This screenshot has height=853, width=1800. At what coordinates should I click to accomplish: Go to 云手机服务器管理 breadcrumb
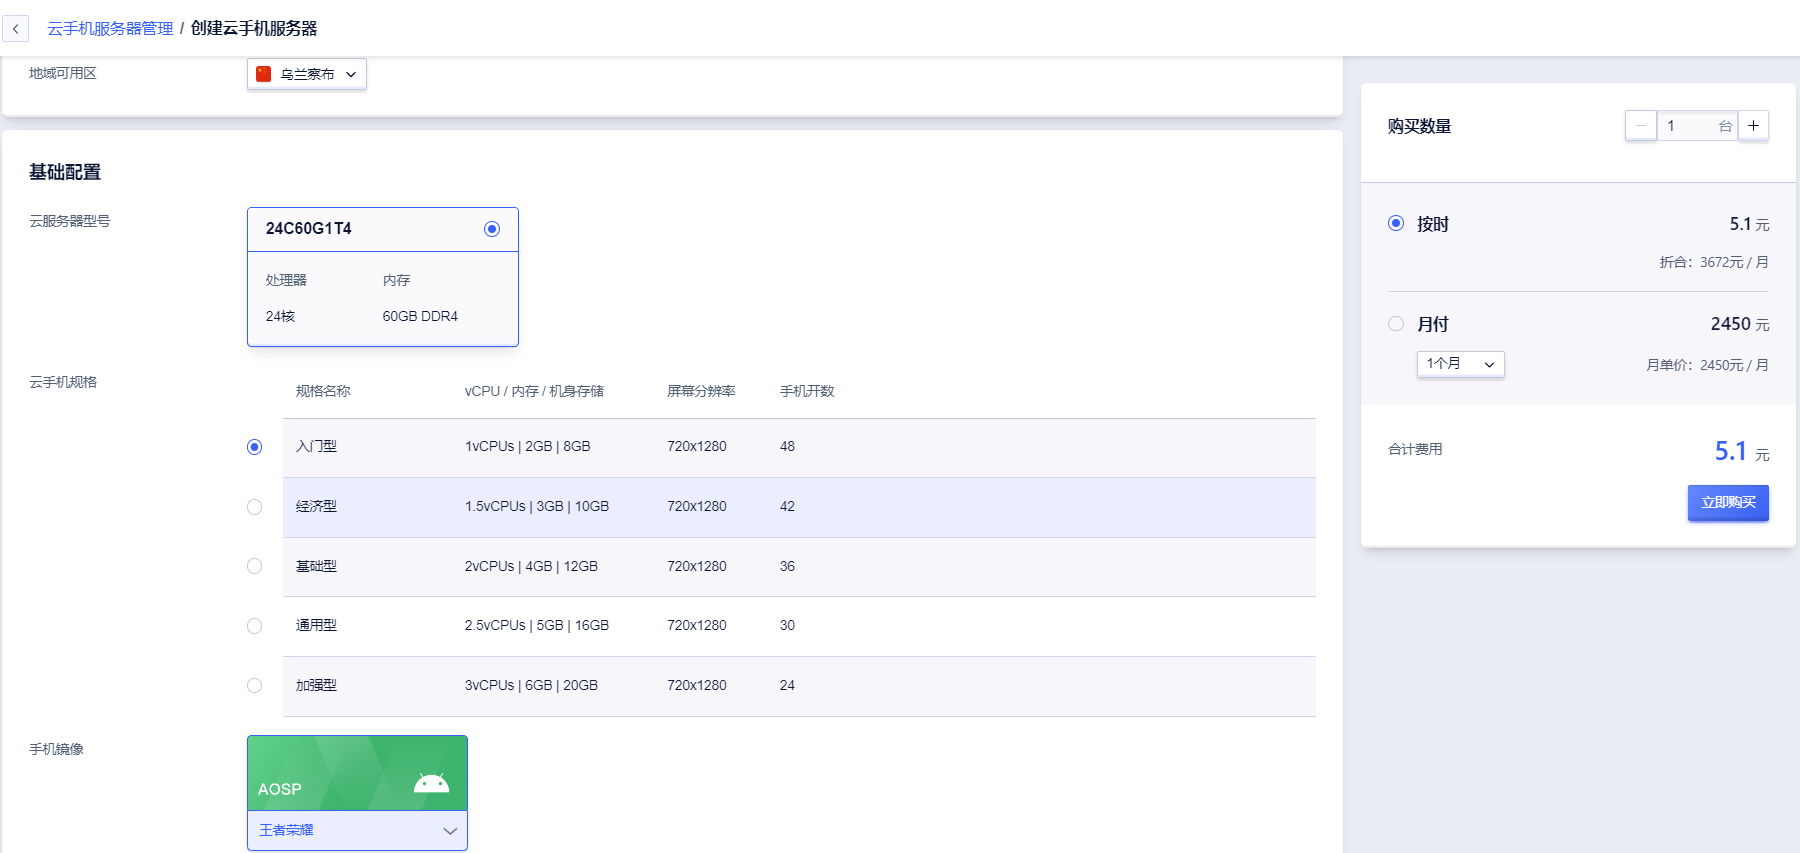tap(110, 29)
